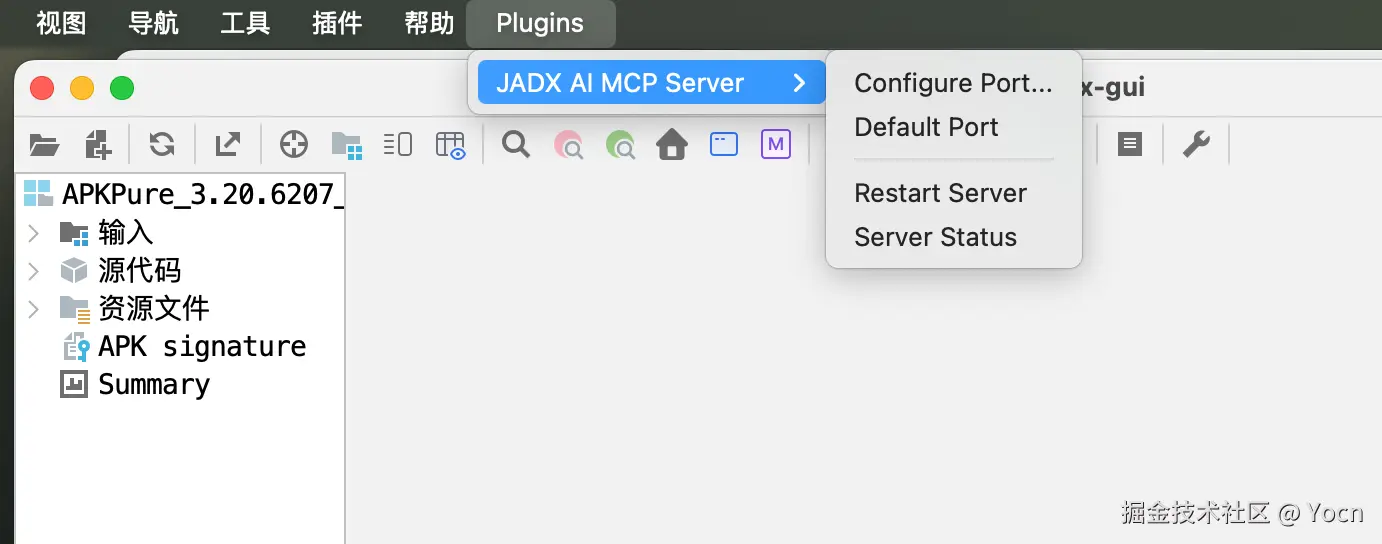
Task: Open text search magnifier icon
Action: (516, 145)
